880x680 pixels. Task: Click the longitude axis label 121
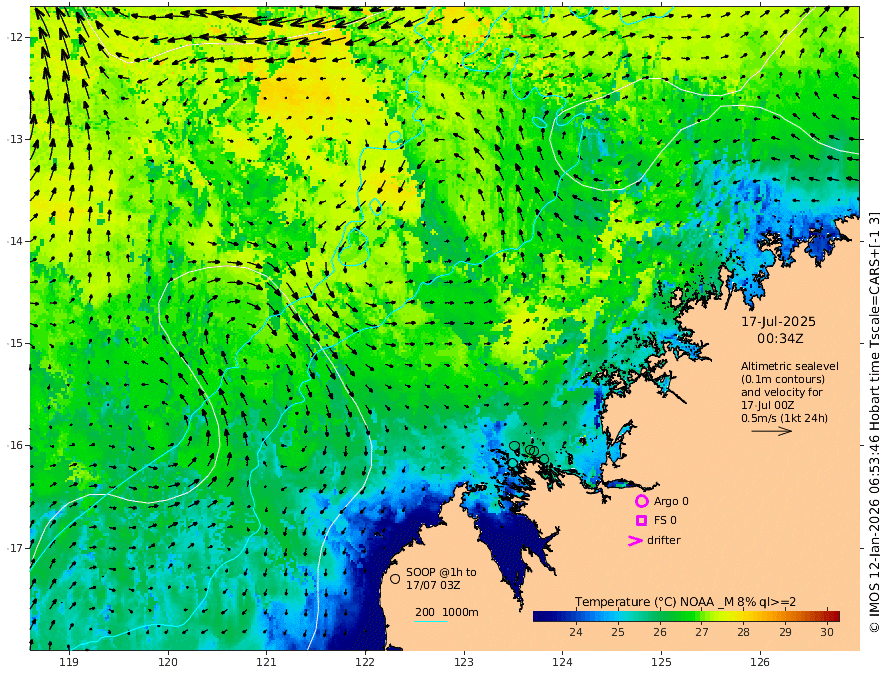pos(267,663)
